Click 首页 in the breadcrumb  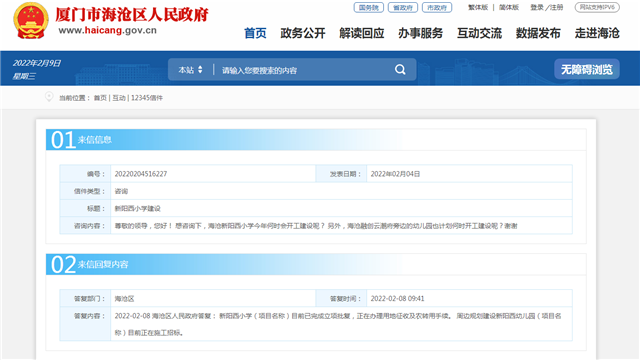tap(100, 98)
